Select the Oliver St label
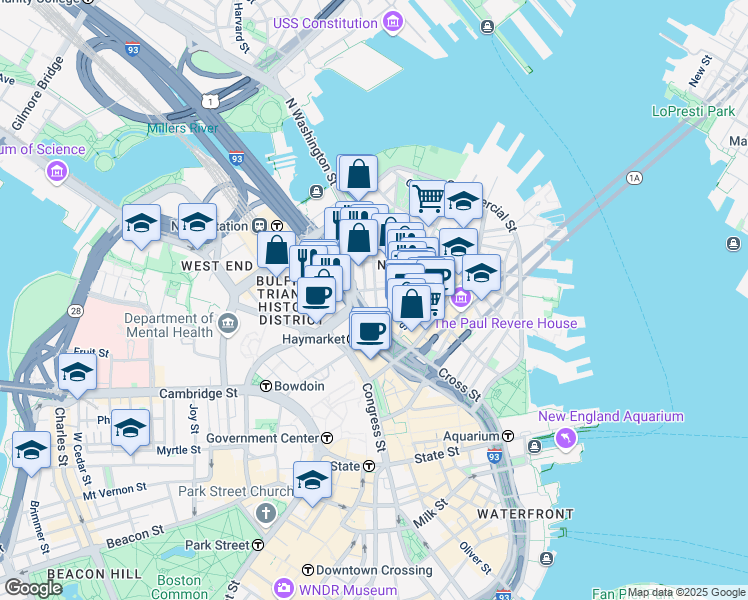Image resolution: width=748 pixels, height=600 pixels. [x=475, y=558]
